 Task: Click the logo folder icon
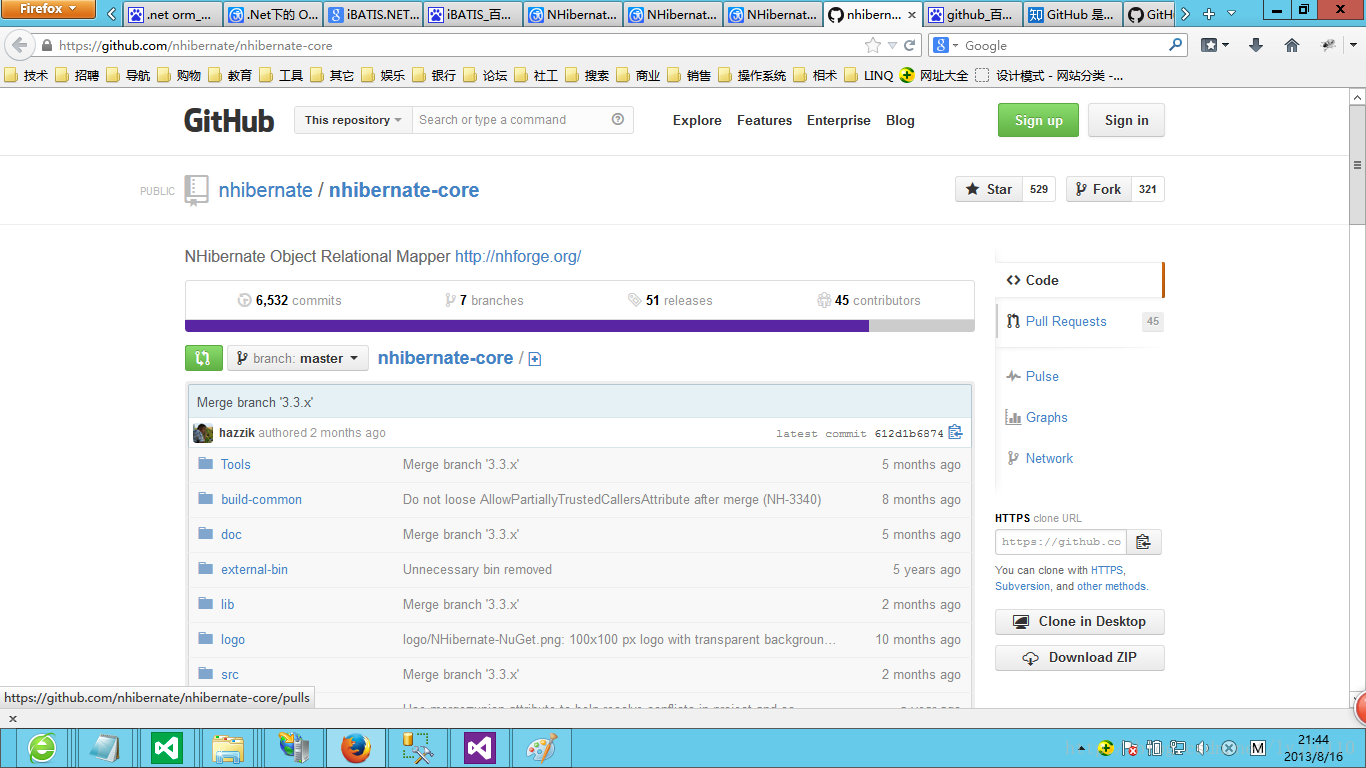[x=206, y=639]
